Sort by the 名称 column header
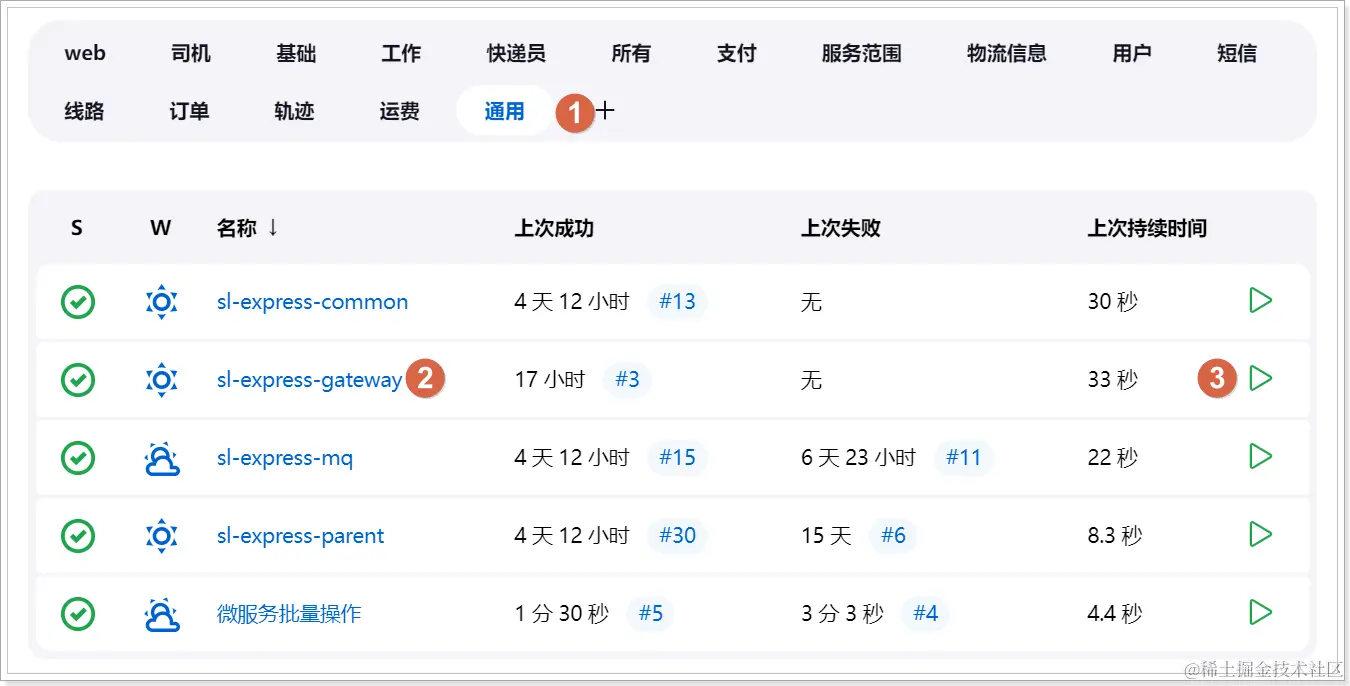Screen dimensions: 1350x686 point(247,228)
